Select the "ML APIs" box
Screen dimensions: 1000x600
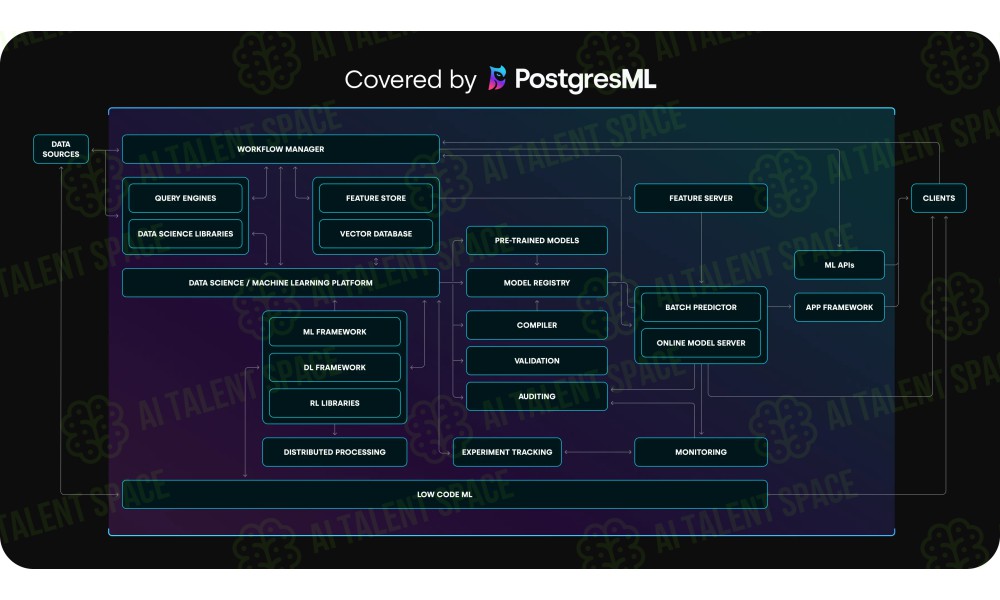[x=839, y=265]
